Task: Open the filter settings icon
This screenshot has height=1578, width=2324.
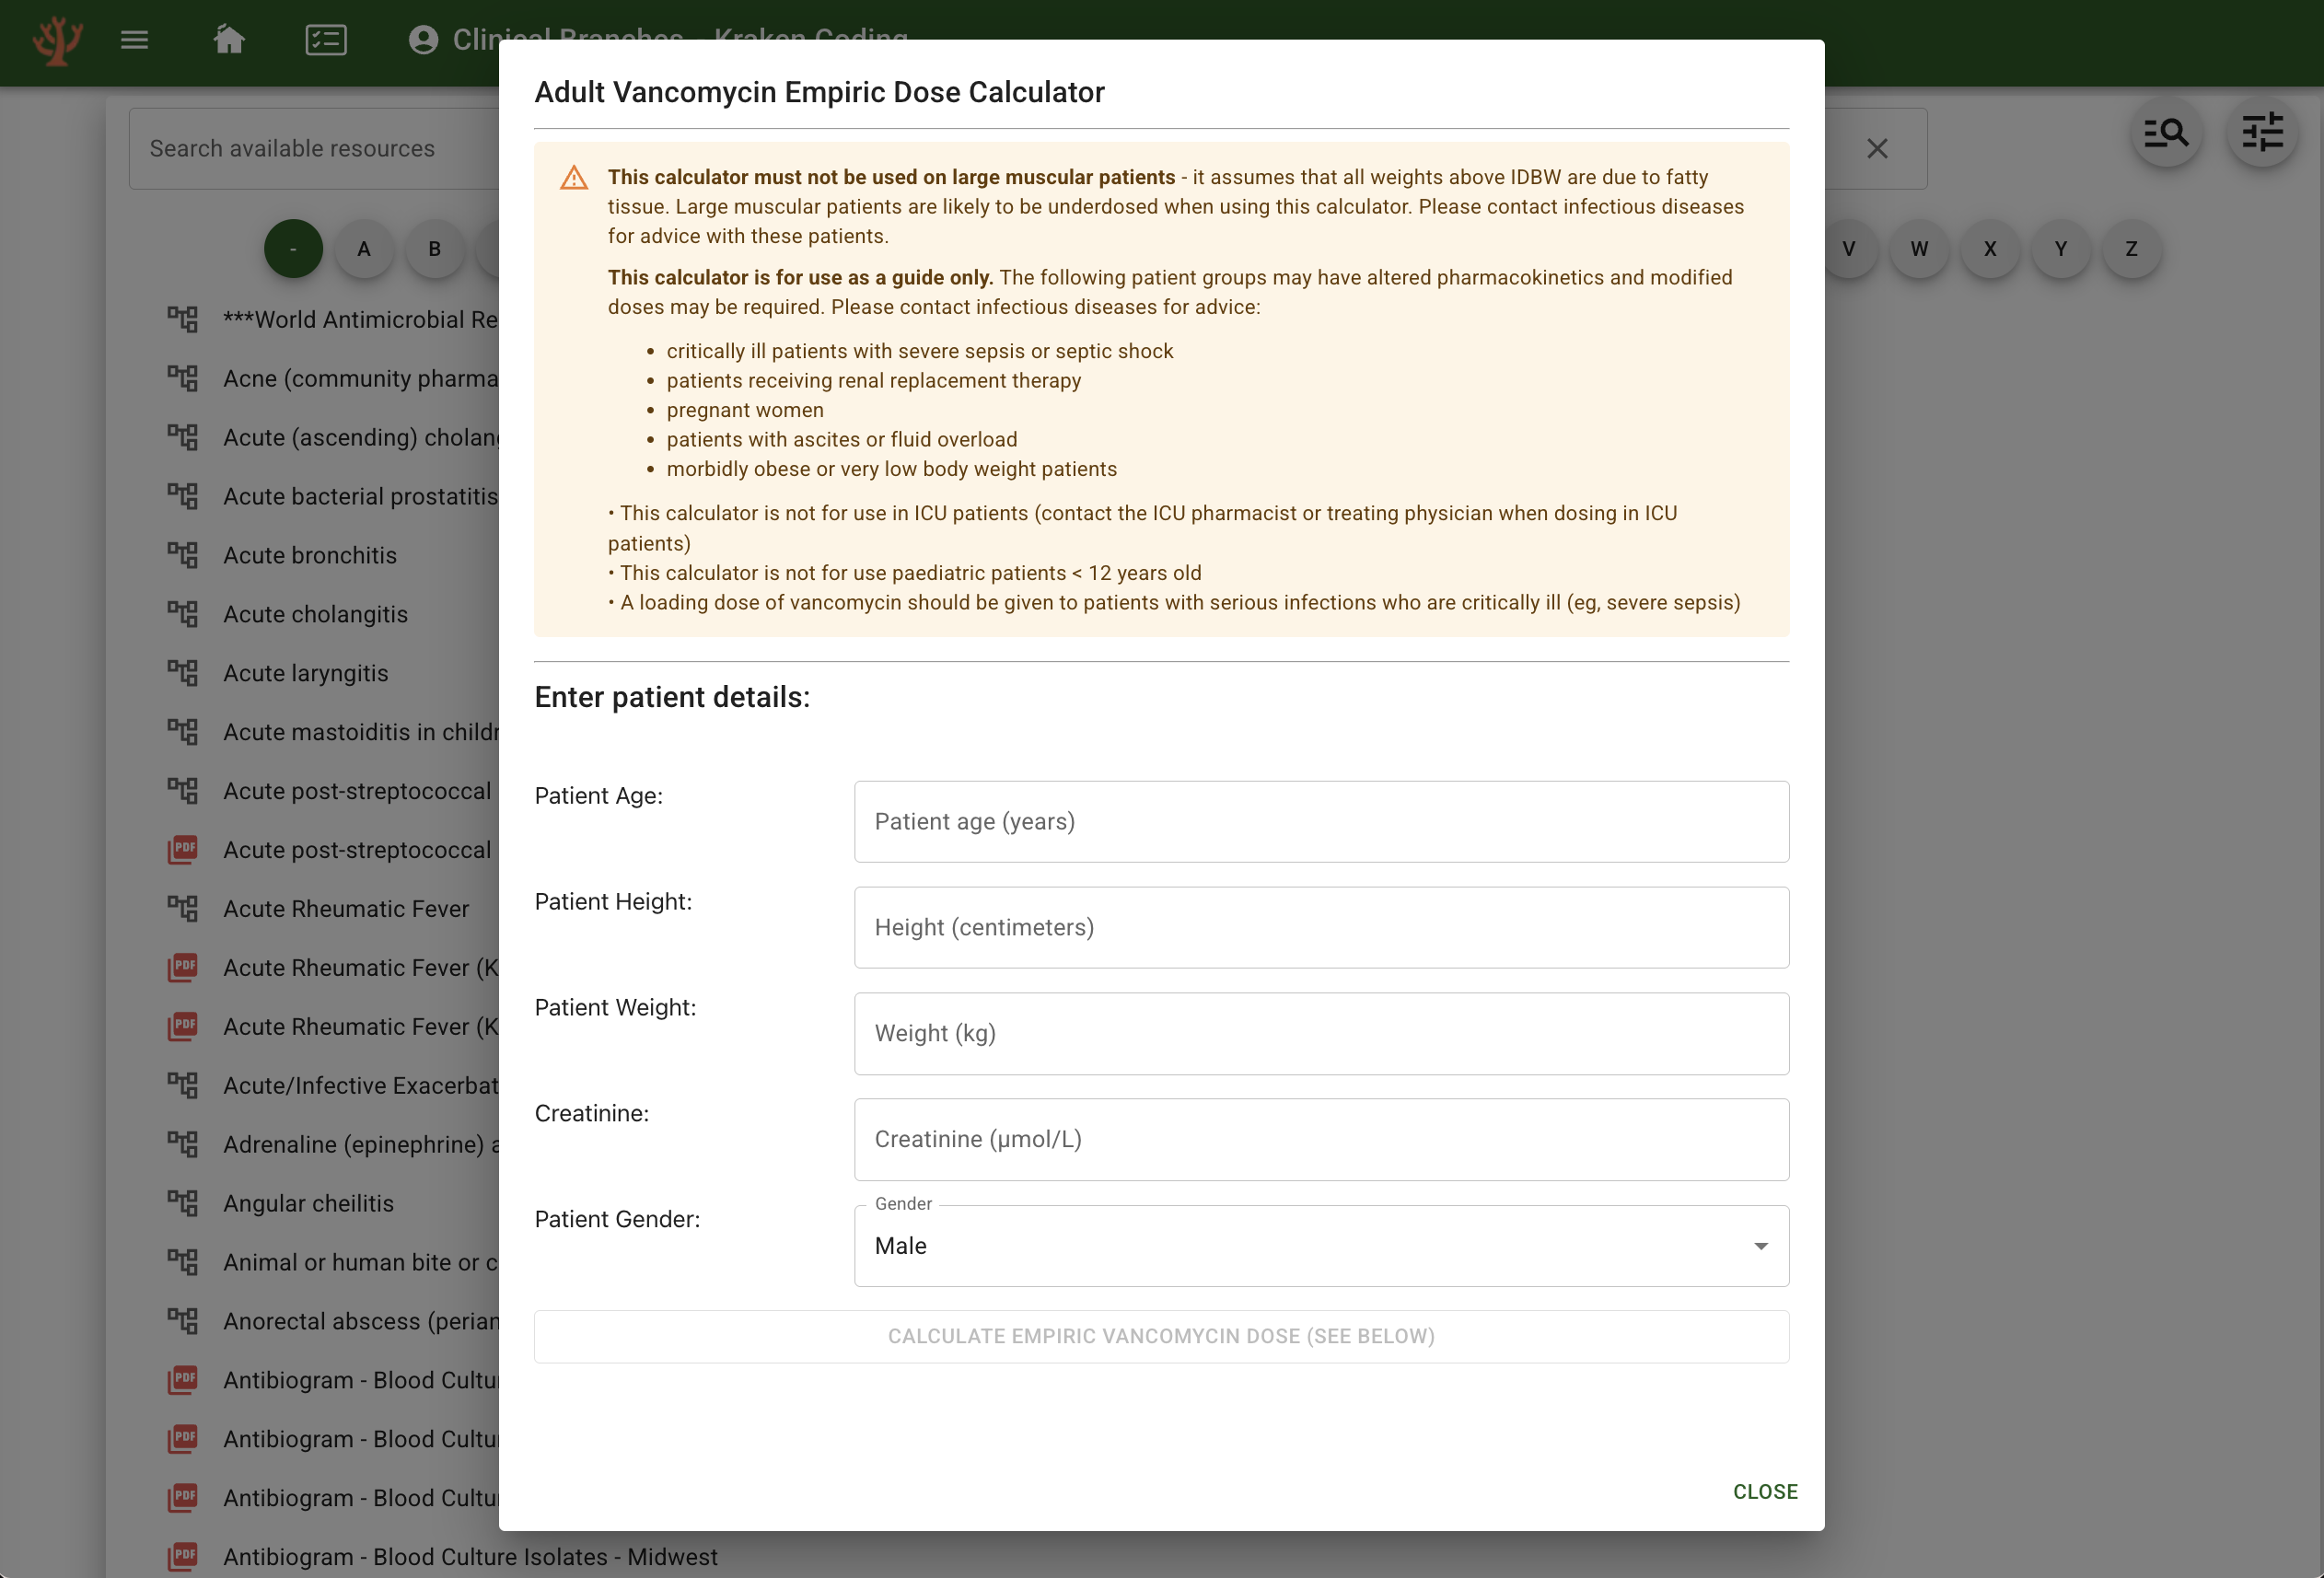Action: pyautogui.click(x=2262, y=132)
